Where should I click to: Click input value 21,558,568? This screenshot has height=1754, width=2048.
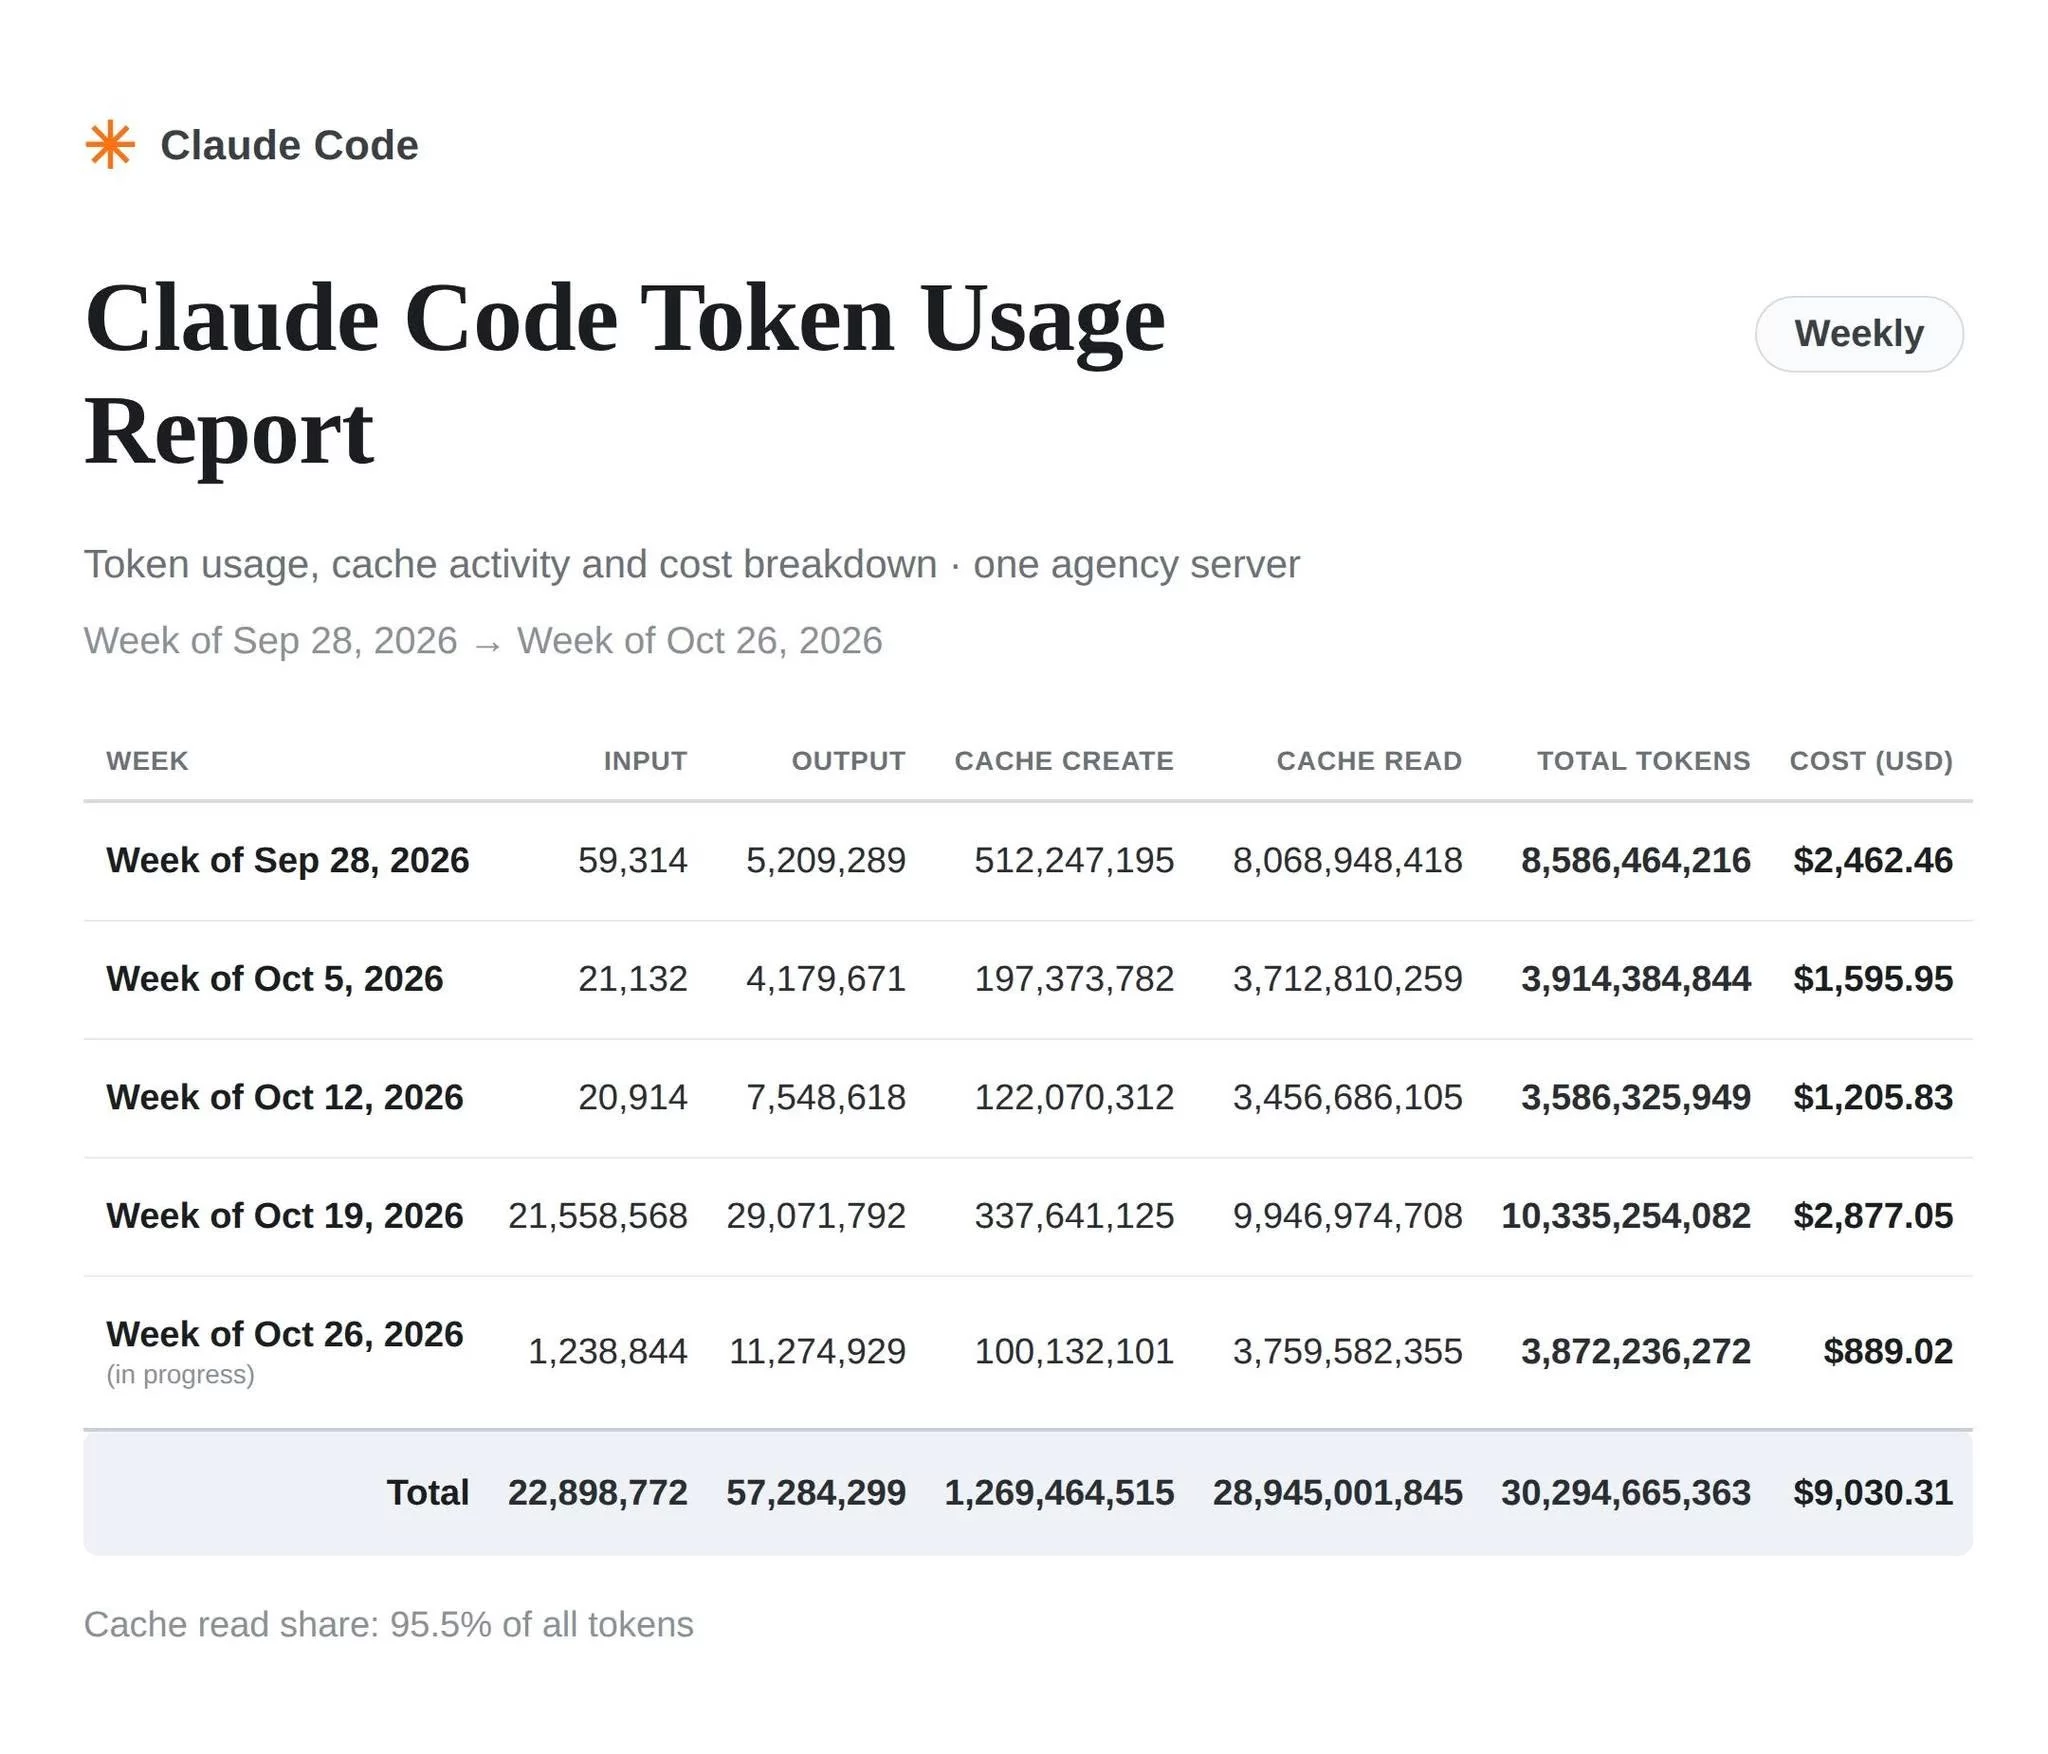pyautogui.click(x=598, y=1216)
